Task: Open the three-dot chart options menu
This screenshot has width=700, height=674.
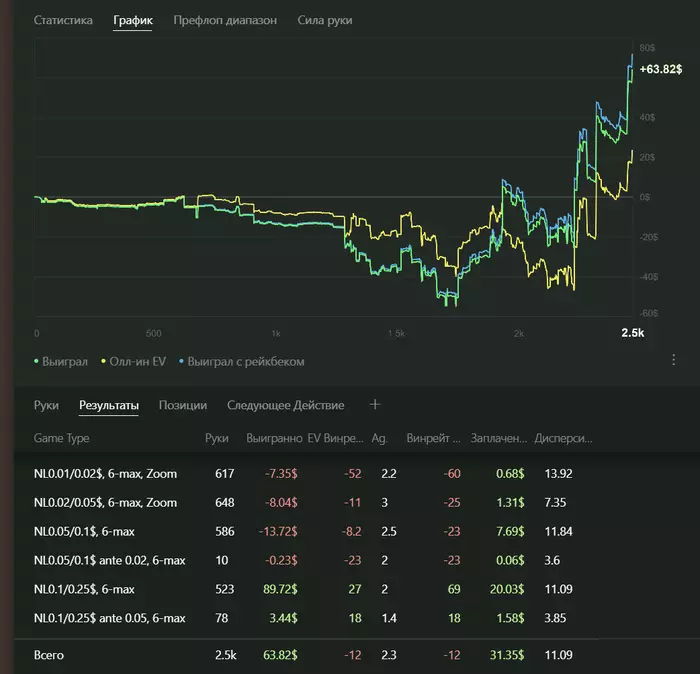Action: pyautogui.click(x=673, y=360)
